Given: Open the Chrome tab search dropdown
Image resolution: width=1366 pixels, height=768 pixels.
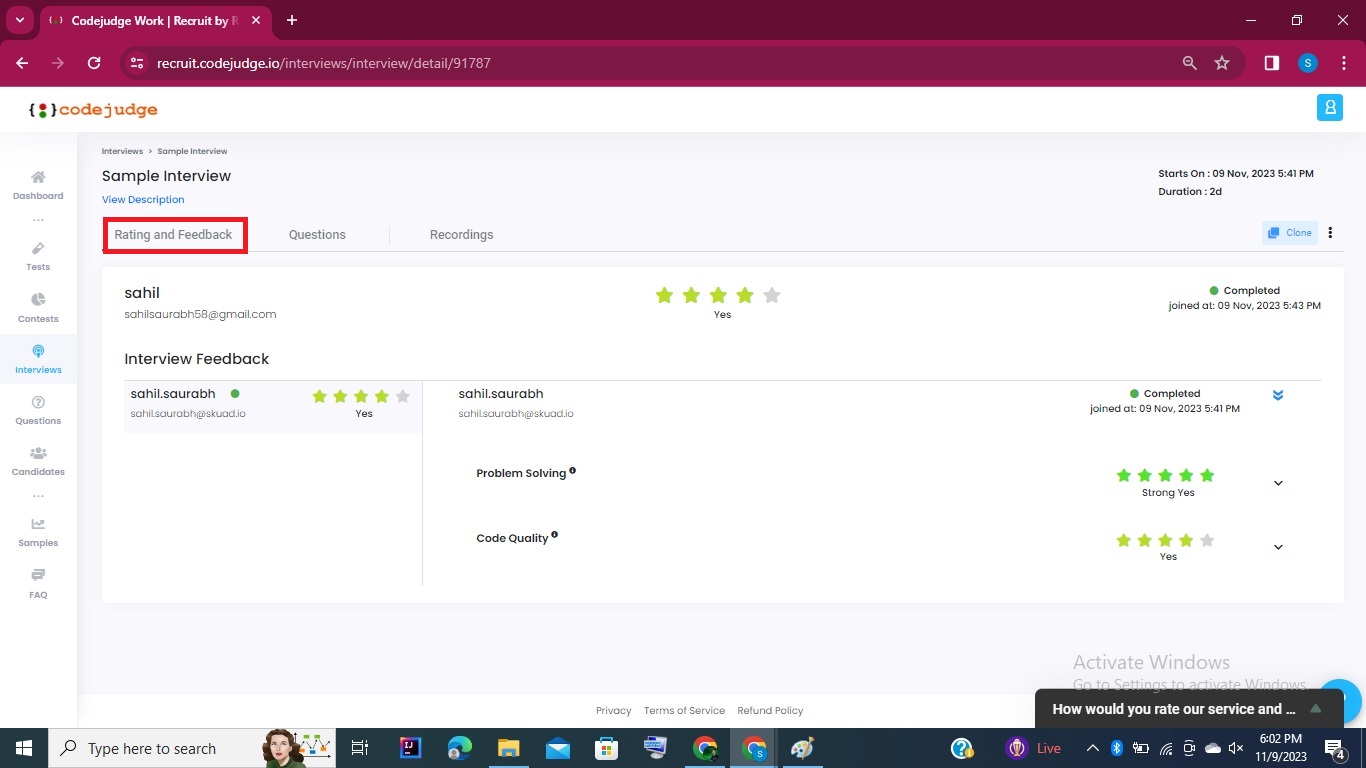Looking at the screenshot, I should (x=19, y=20).
